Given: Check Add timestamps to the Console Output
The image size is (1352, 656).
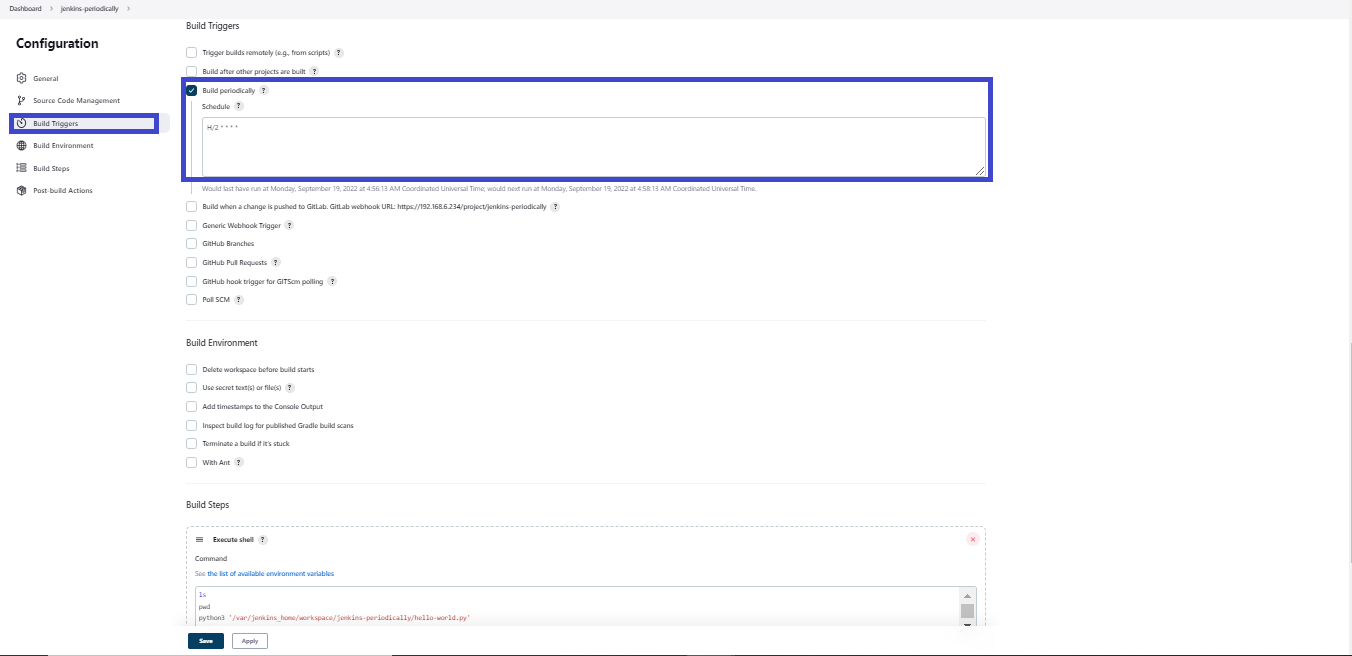Looking at the screenshot, I should pyautogui.click(x=192, y=406).
